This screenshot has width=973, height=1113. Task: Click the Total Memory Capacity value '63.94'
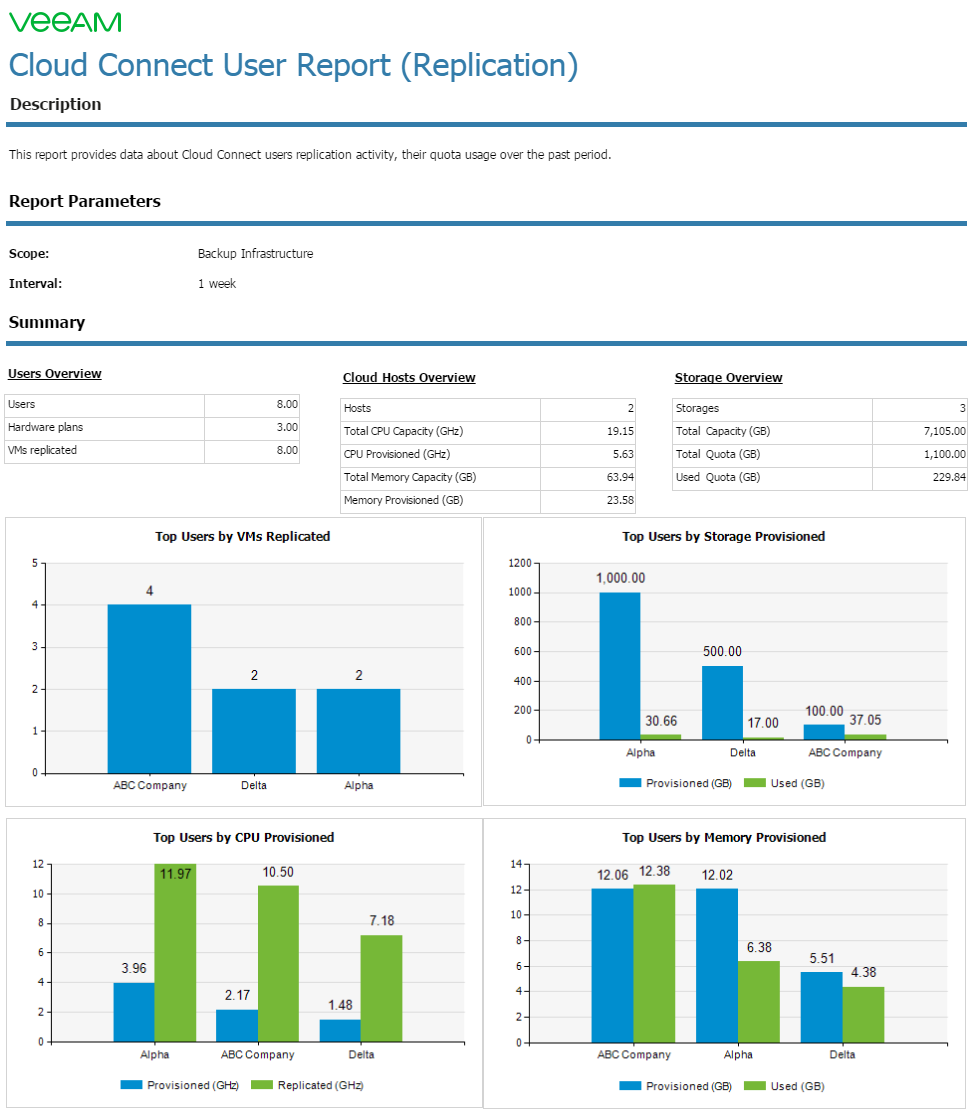pos(620,477)
